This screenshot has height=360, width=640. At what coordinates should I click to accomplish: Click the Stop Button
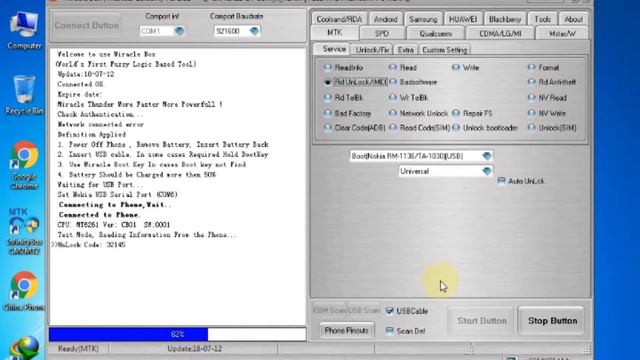click(552, 321)
